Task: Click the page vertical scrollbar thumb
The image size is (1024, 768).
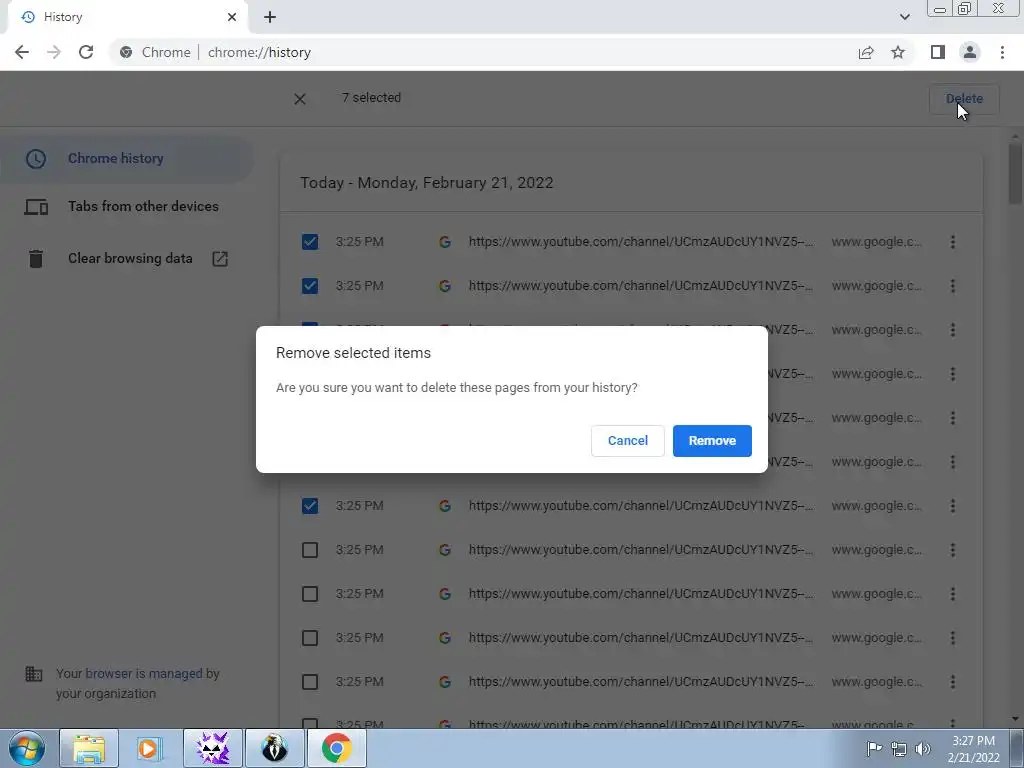Action: point(1015,173)
